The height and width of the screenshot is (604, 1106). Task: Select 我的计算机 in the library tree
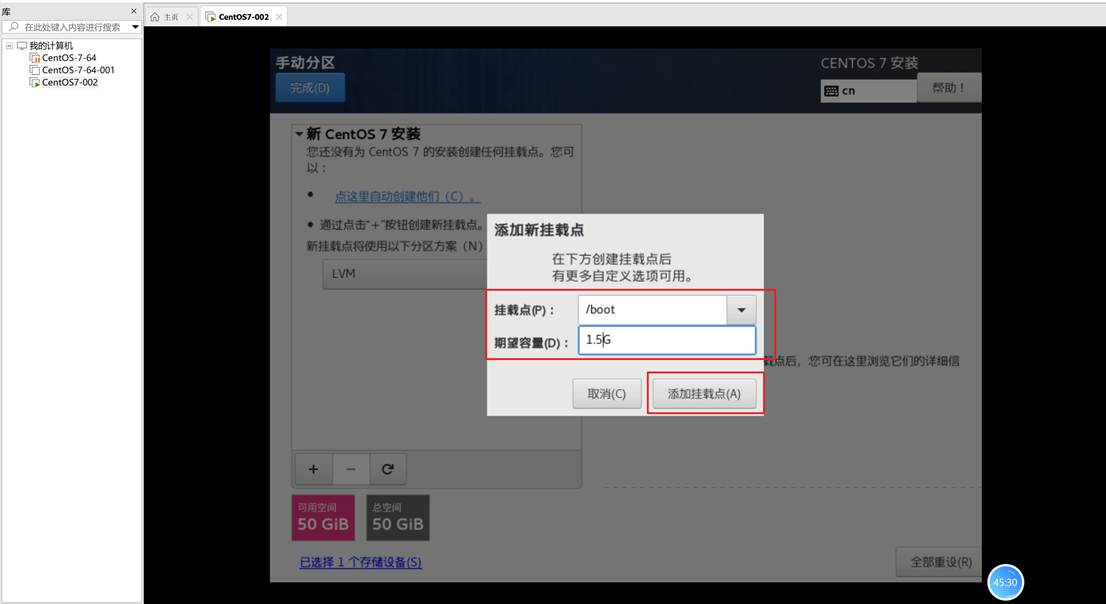click(x=51, y=45)
